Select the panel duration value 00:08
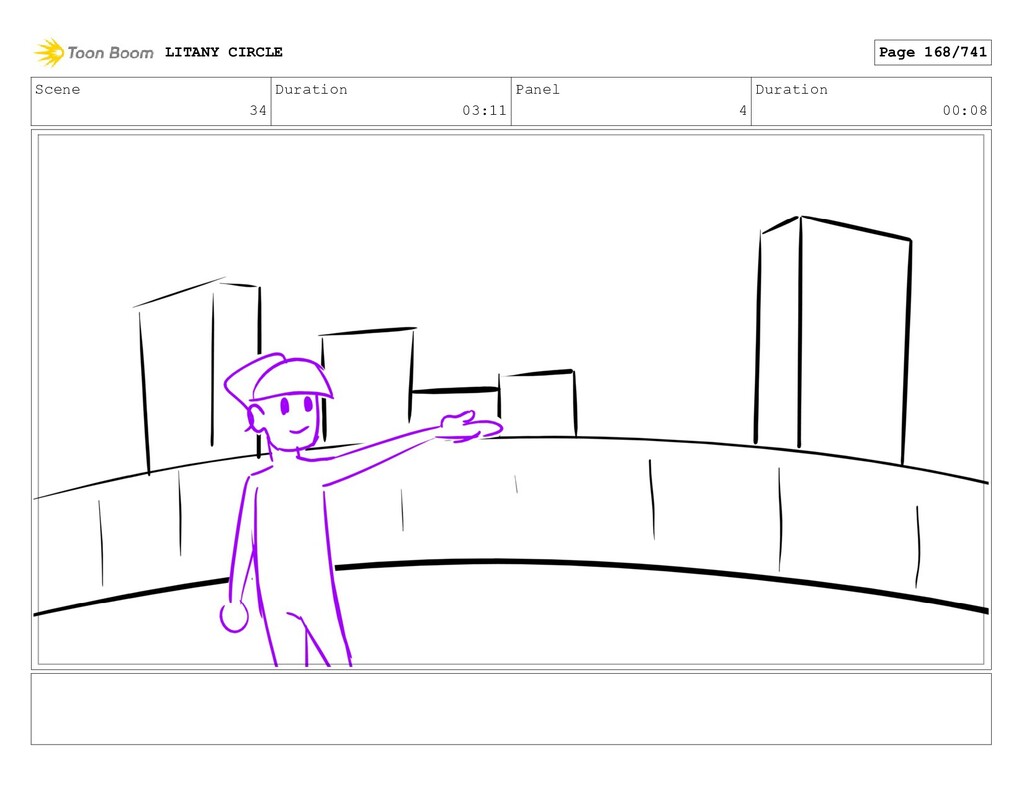The image size is (1024, 791). tap(965, 110)
